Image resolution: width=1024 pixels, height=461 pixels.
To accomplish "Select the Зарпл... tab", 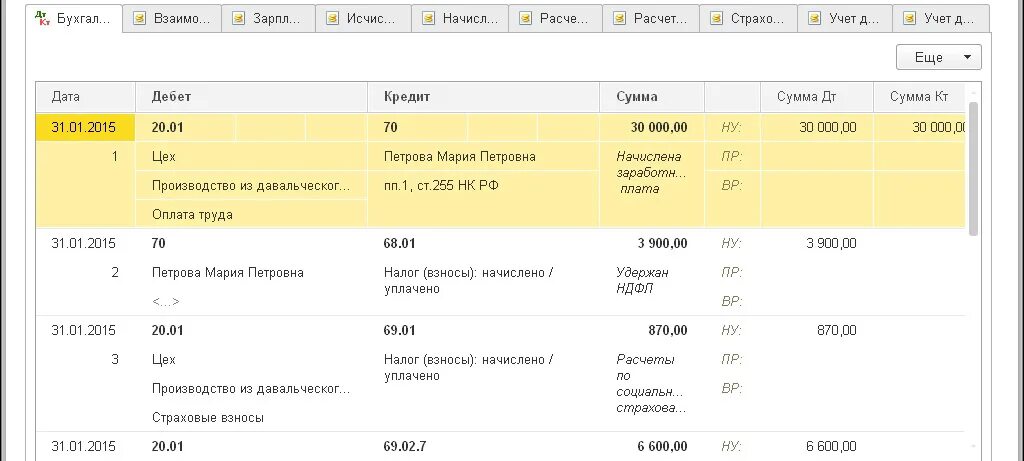I will (268, 18).
